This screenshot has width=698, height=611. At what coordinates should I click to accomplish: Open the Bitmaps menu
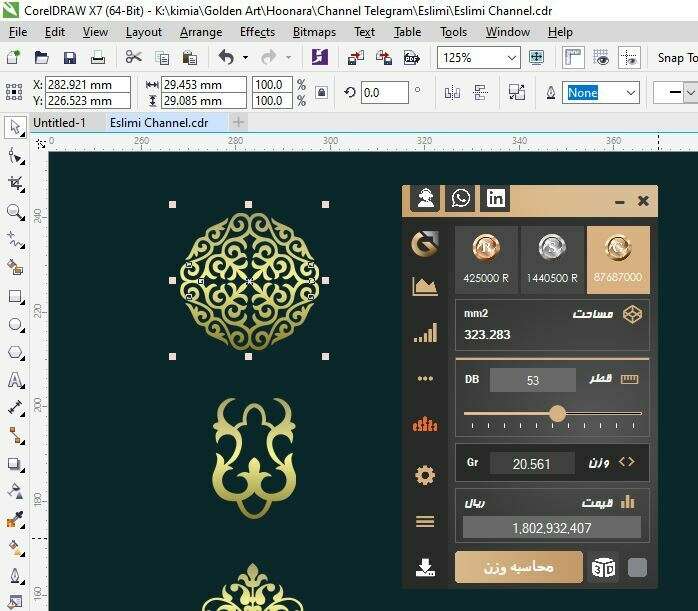[314, 32]
